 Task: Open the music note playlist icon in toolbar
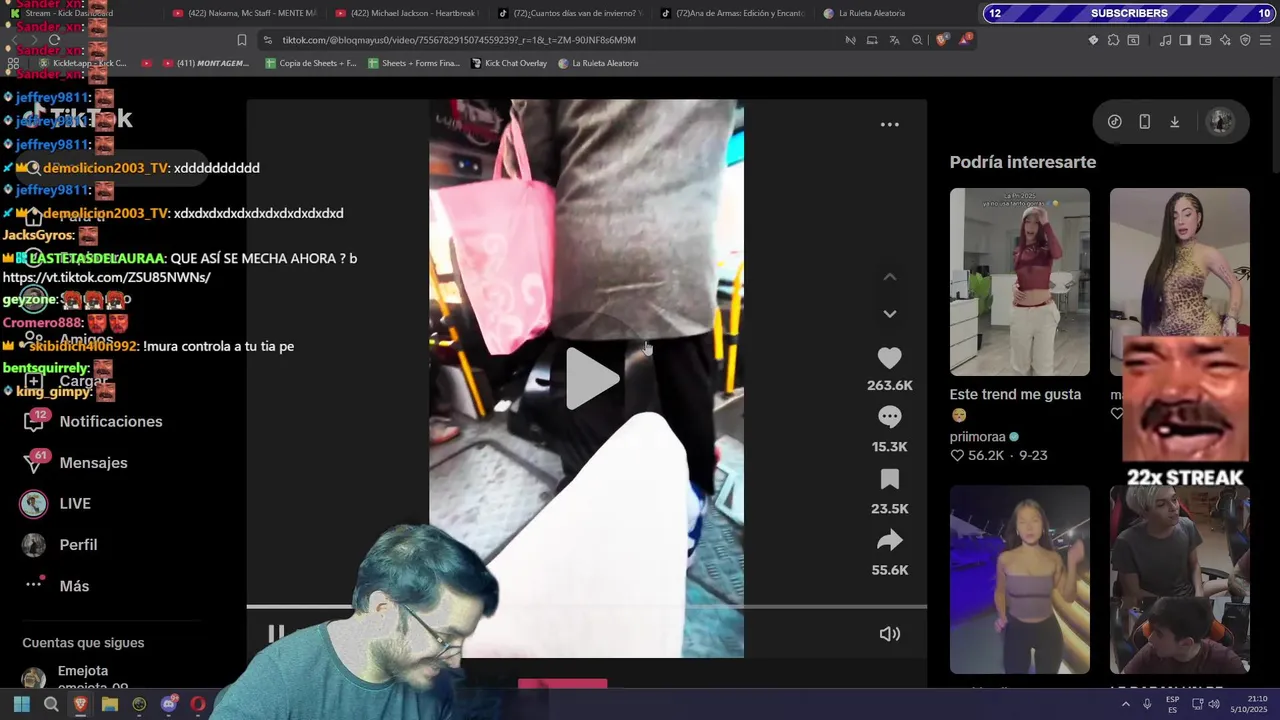click(x=1165, y=40)
